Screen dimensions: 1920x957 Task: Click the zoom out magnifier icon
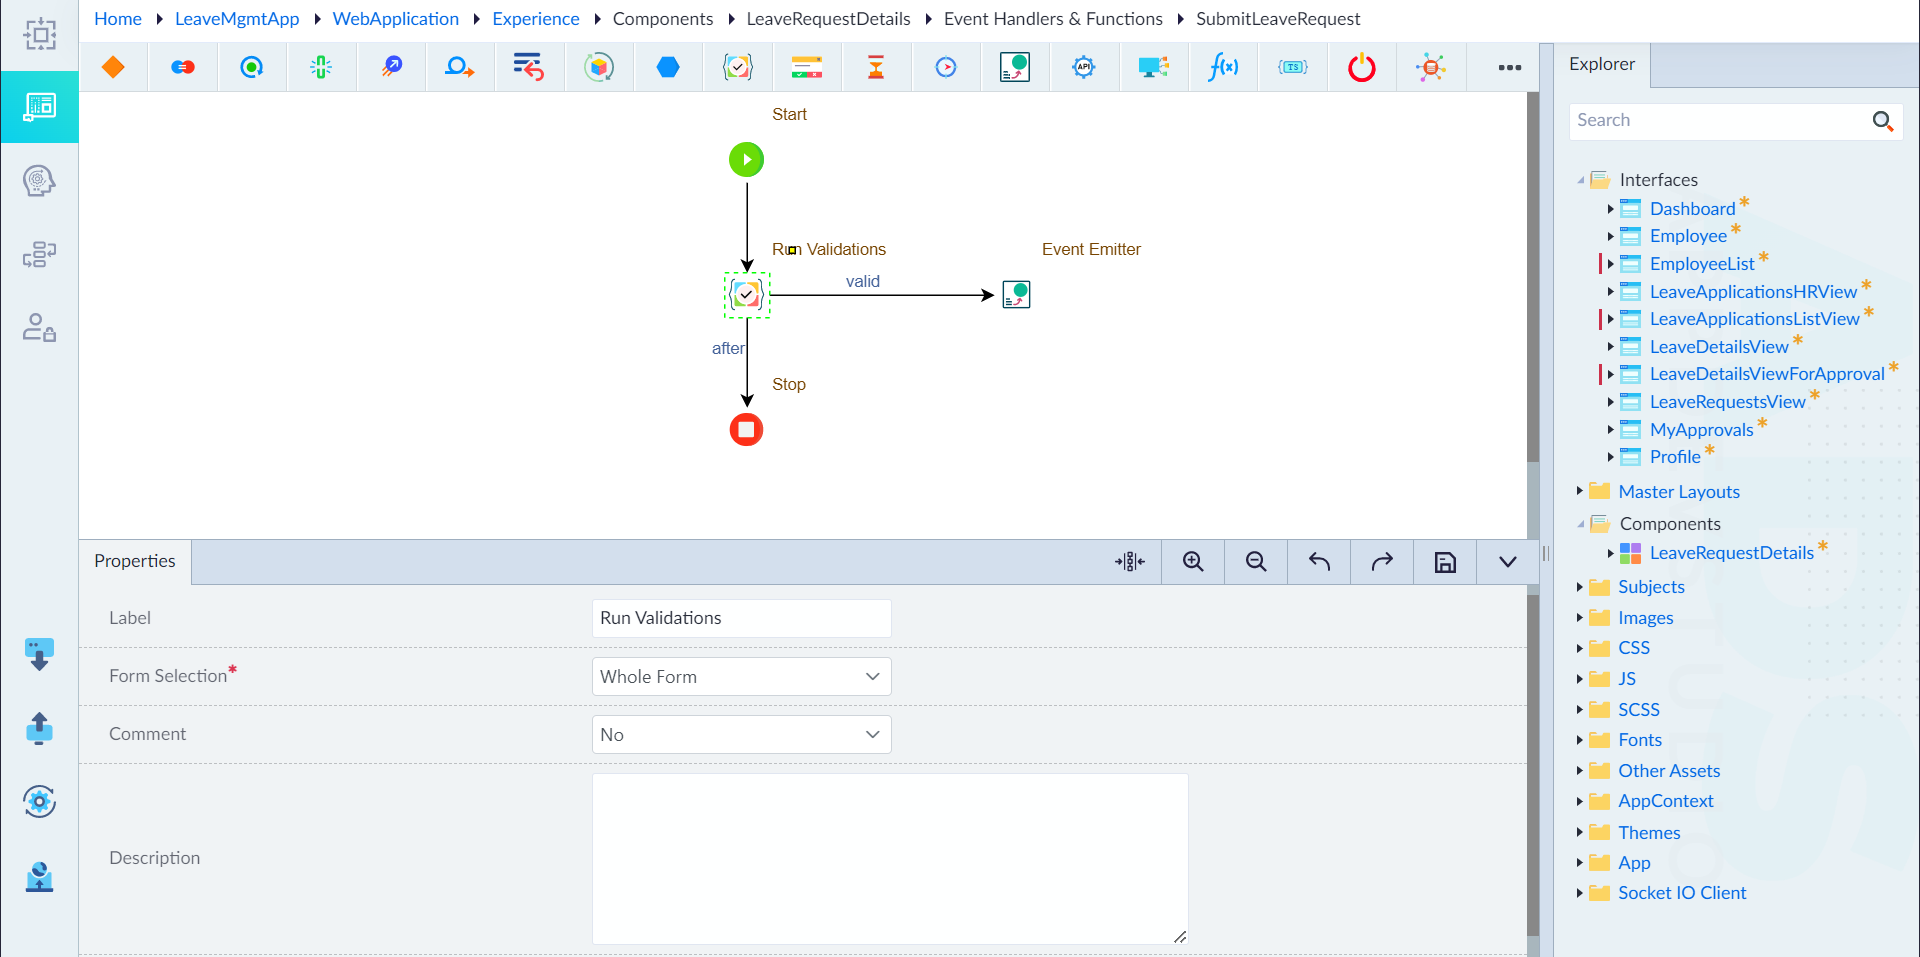tap(1256, 562)
